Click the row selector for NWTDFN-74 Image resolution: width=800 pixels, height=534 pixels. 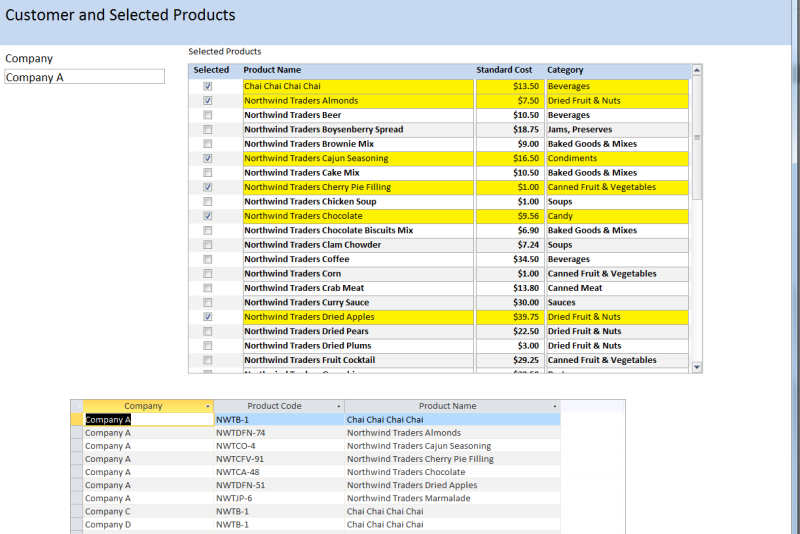(77, 433)
